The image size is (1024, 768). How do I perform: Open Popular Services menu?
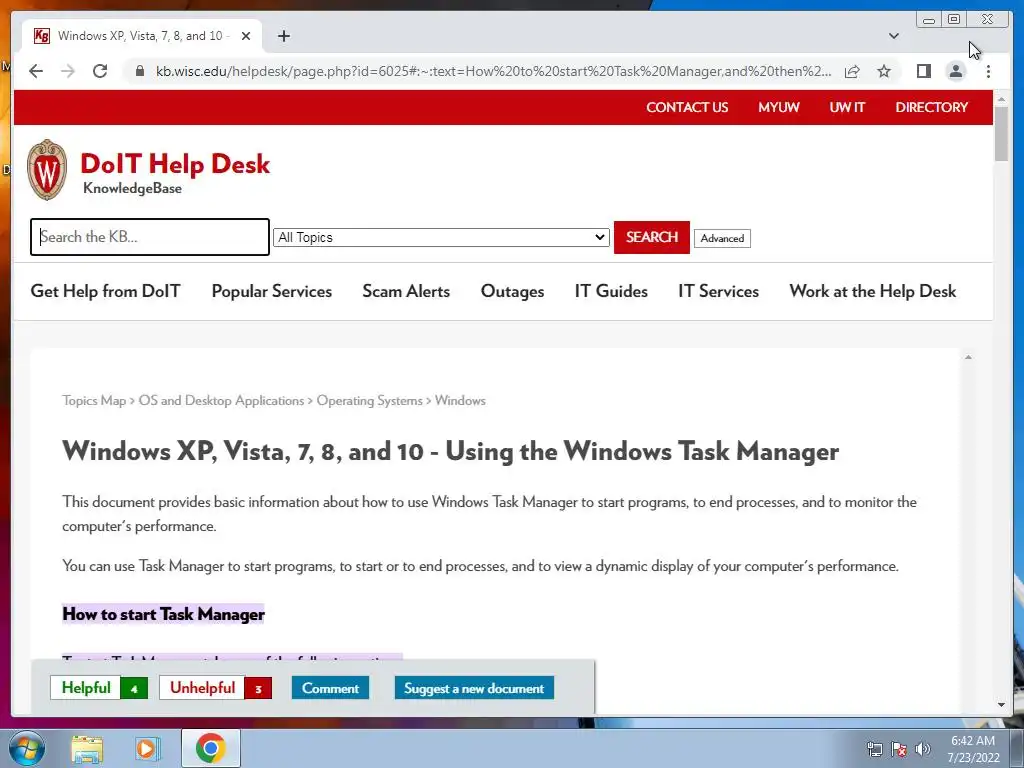coord(272,291)
